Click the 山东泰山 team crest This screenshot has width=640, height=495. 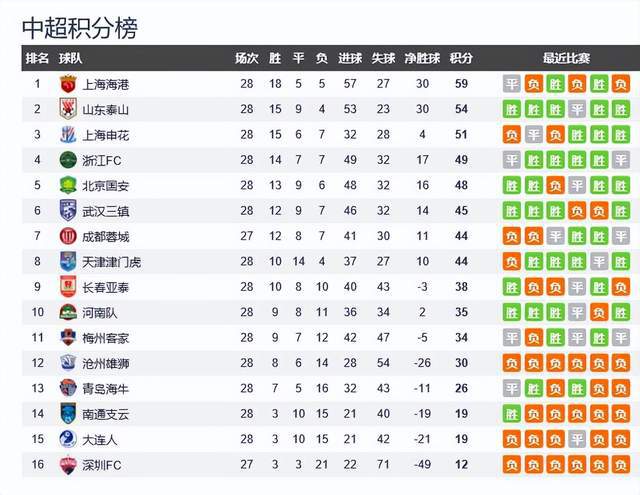pos(68,109)
